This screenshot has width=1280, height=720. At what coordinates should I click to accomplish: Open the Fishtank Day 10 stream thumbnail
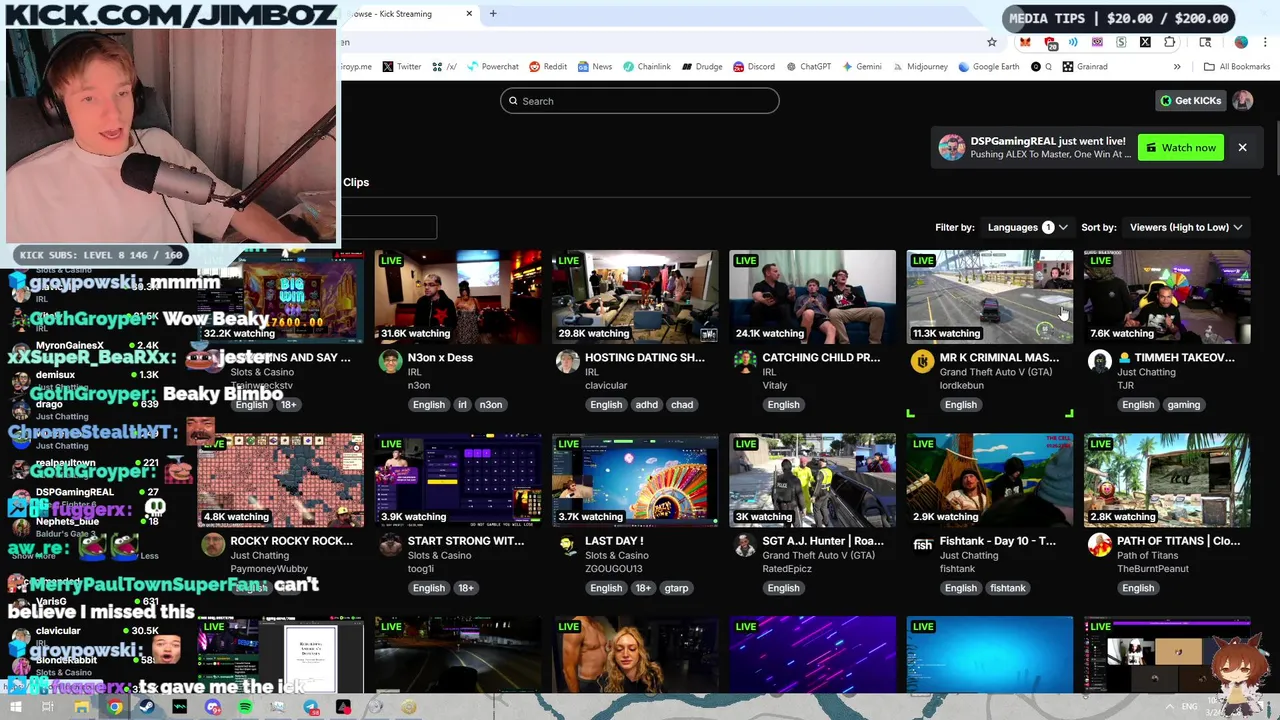pyautogui.click(x=989, y=480)
